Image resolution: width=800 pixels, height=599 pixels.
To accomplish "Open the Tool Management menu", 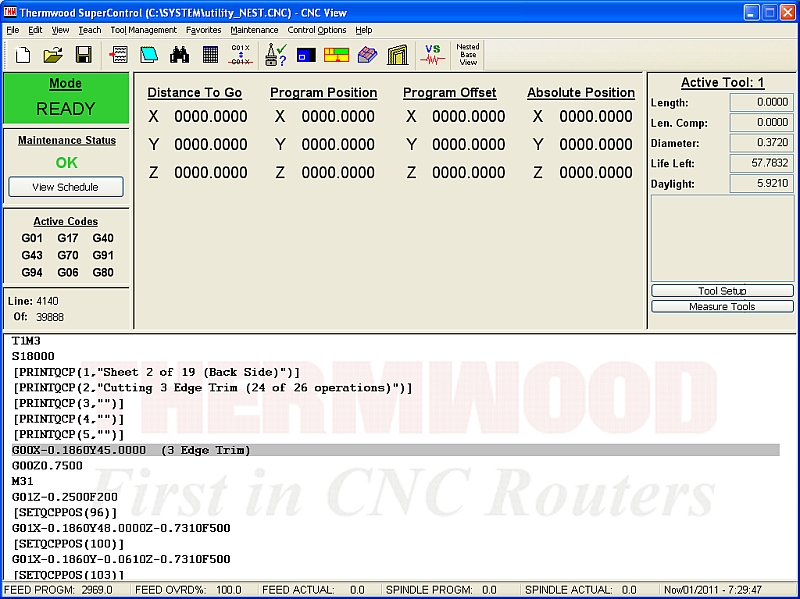I will [143, 30].
